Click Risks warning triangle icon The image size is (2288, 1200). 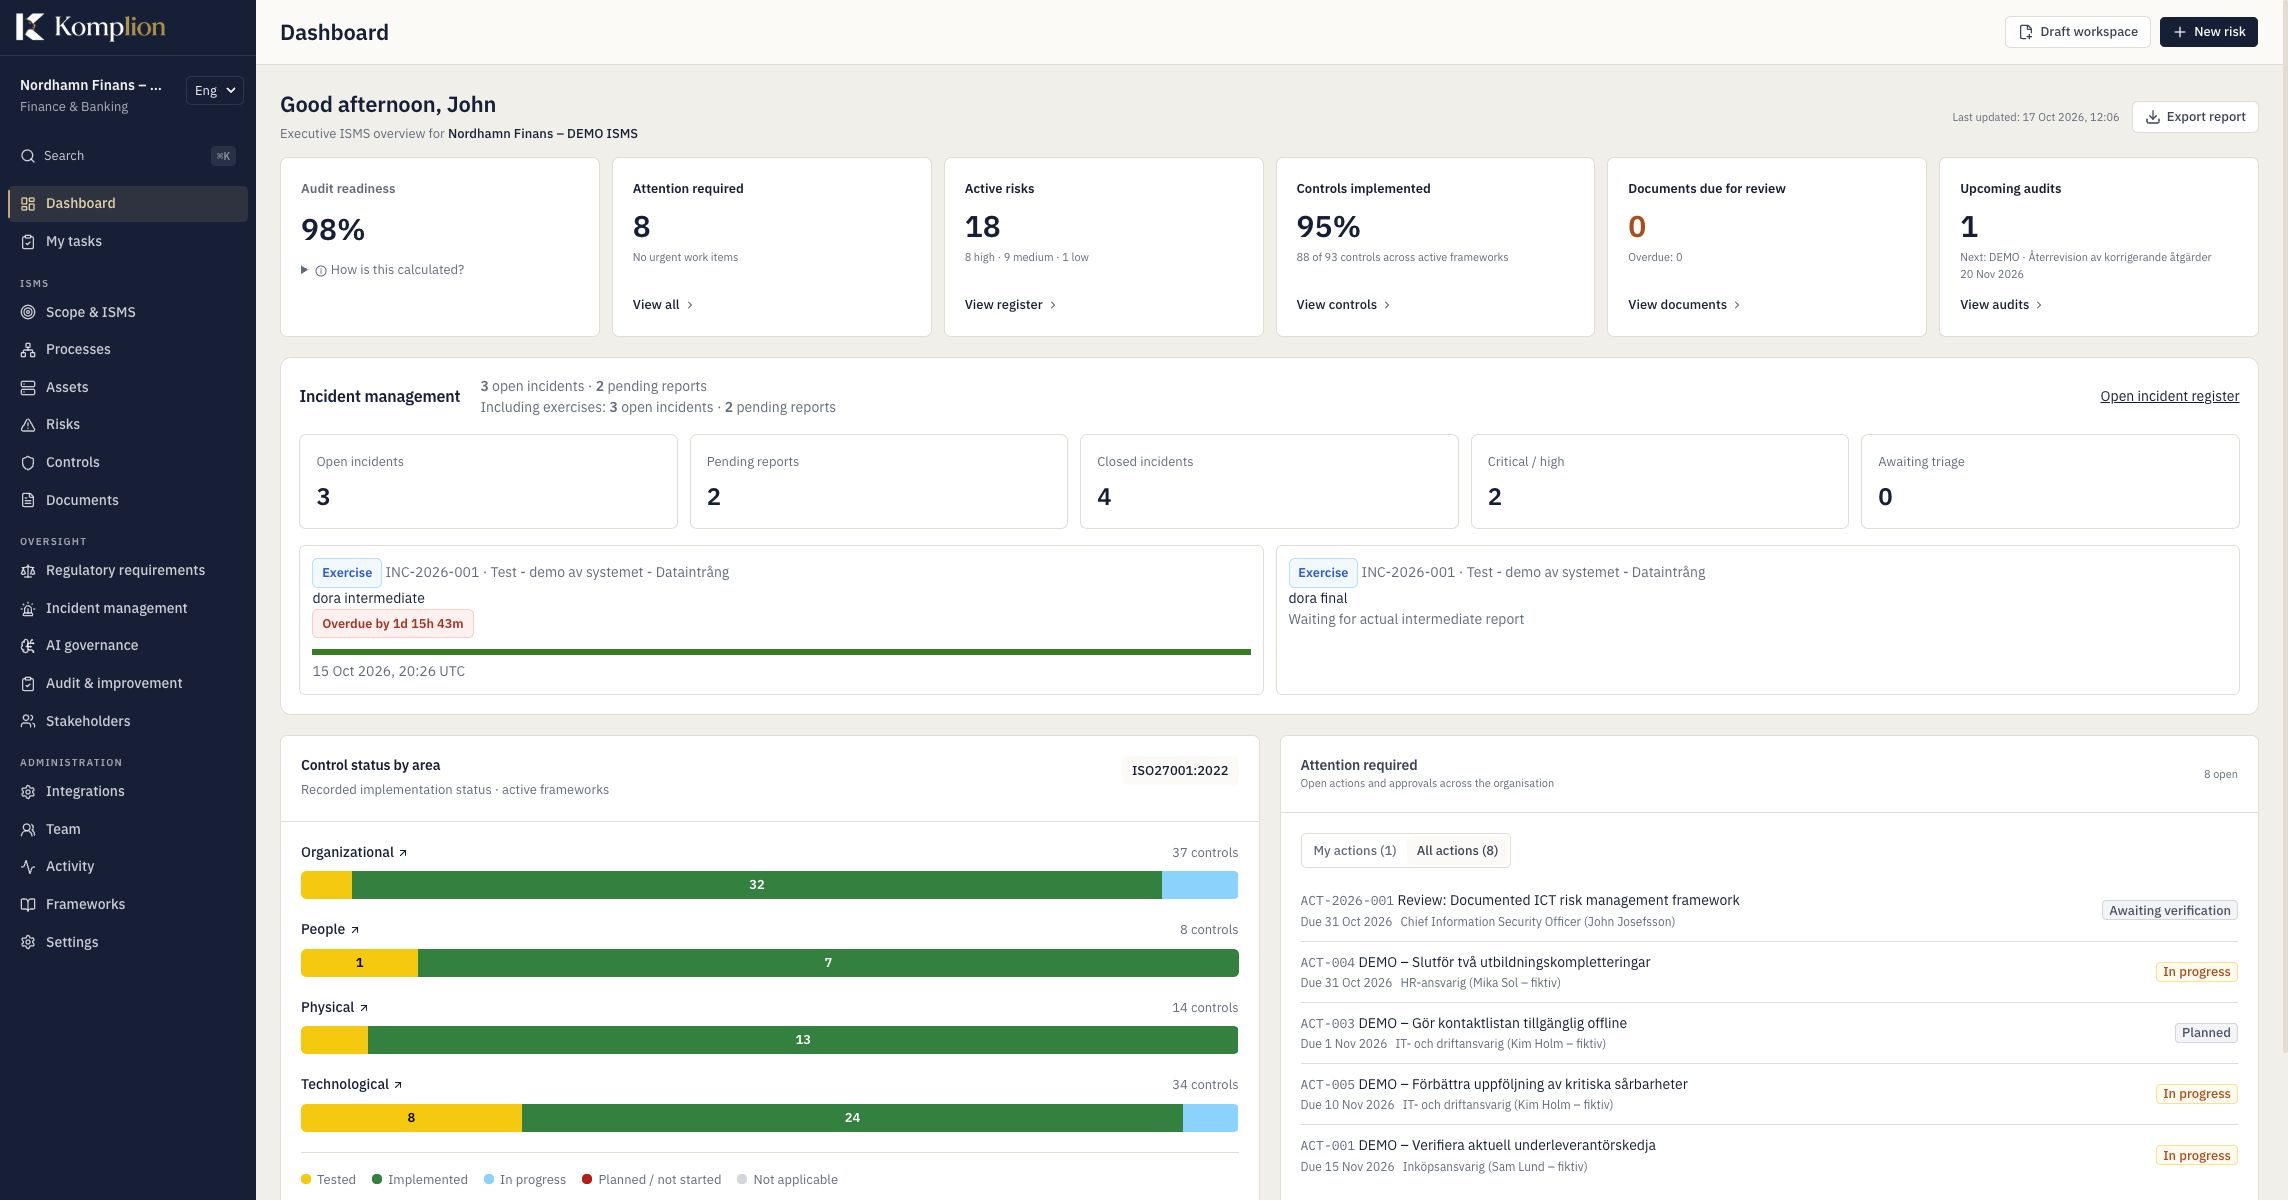coord(28,424)
